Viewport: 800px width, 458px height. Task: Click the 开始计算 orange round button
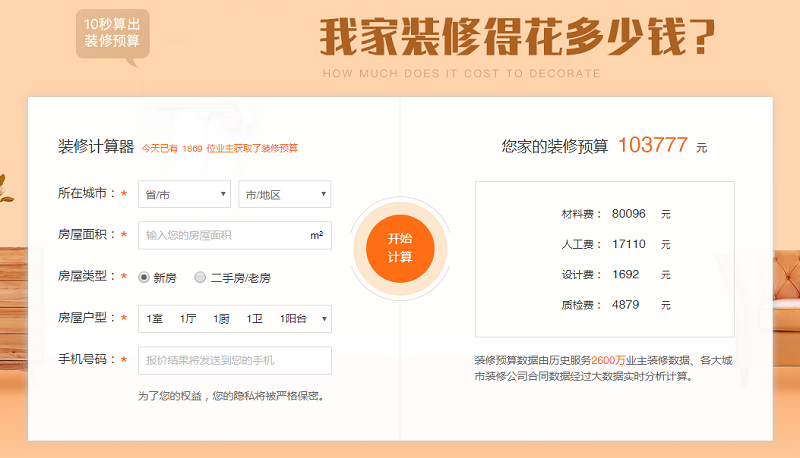tap(400, 248)
